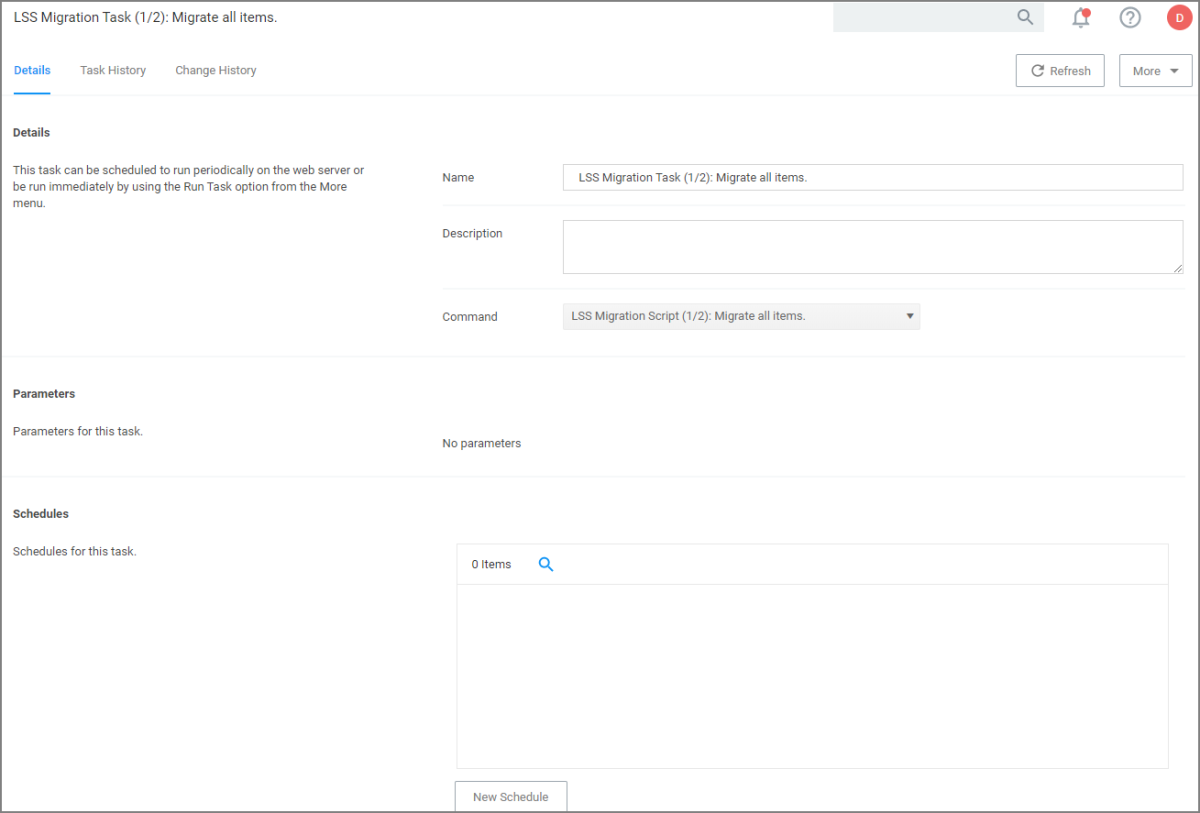This screenshot has width=1200, height=813.
Task: Open the user avatar menu labeled D
Action: [1179, 17]
